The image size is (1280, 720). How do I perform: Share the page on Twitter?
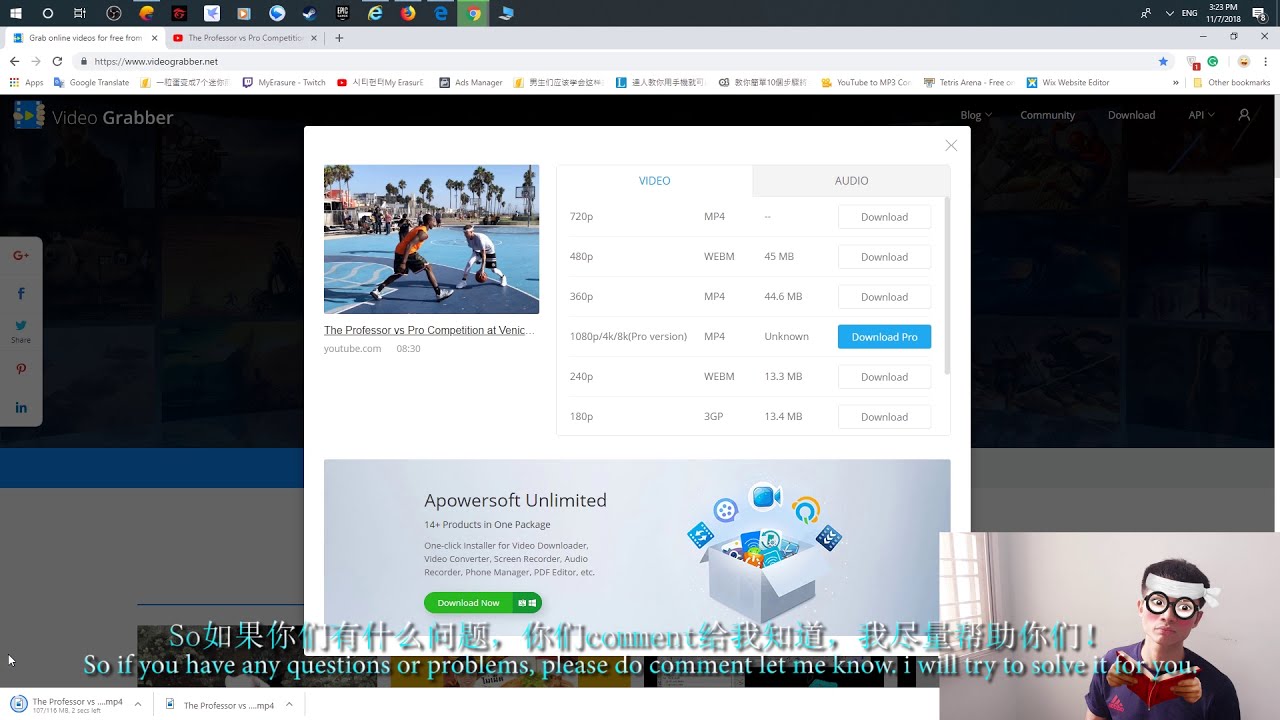21,325
